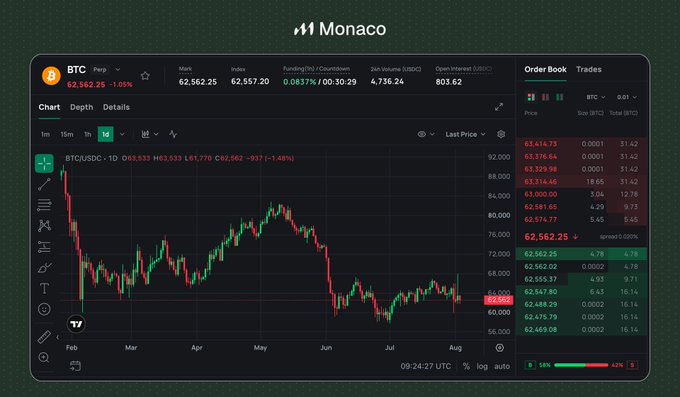The width and height of the screenshot is (680, 397).
Task: Toggle log scale on chart
Action: pos(482,366)
